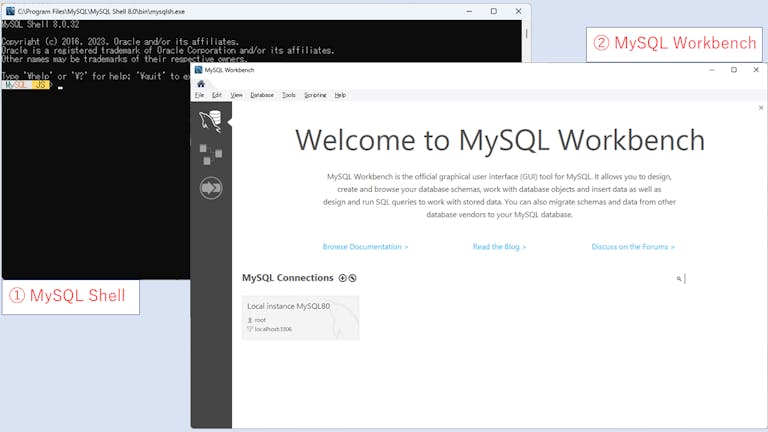
Task: Open the View menu in Workbench
Action: pyautogui.click(x=236, y=95)
